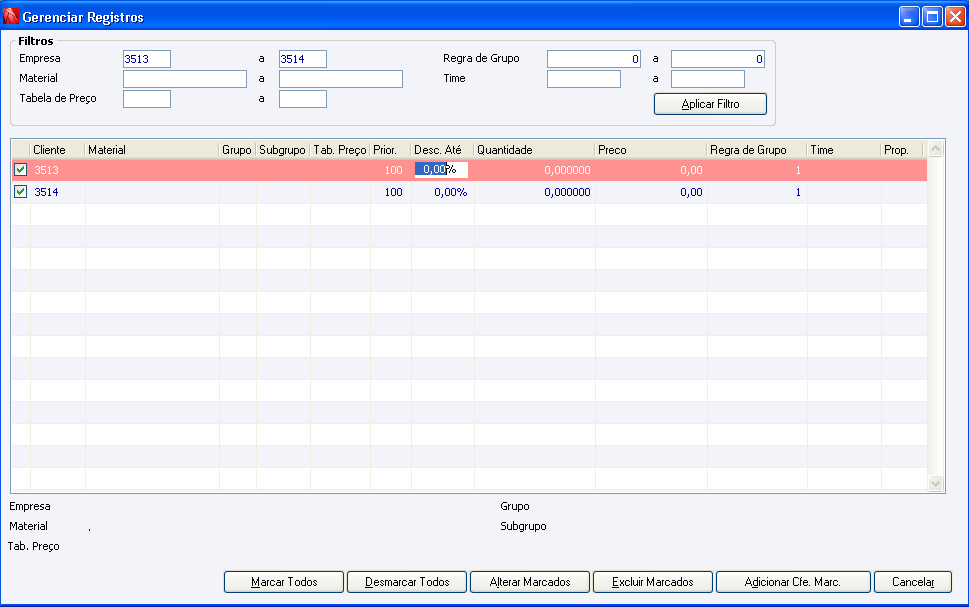This screenshot has height=607, width=969.
Task: Click the Tab. Preço column header
Action: pos(340,150)
